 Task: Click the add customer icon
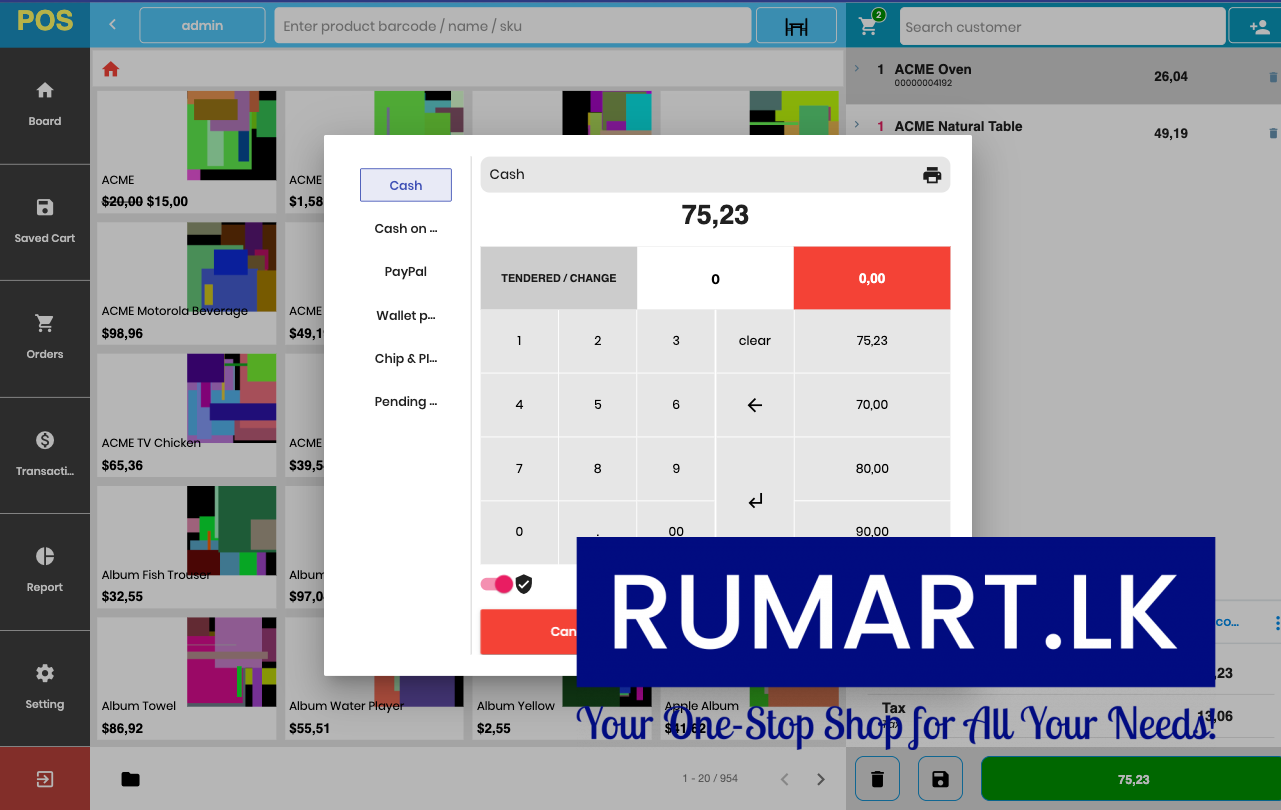point(1259,27)
